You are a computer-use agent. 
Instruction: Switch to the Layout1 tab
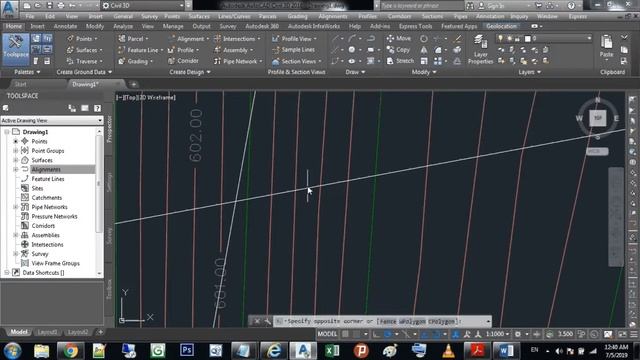point(47,332)
